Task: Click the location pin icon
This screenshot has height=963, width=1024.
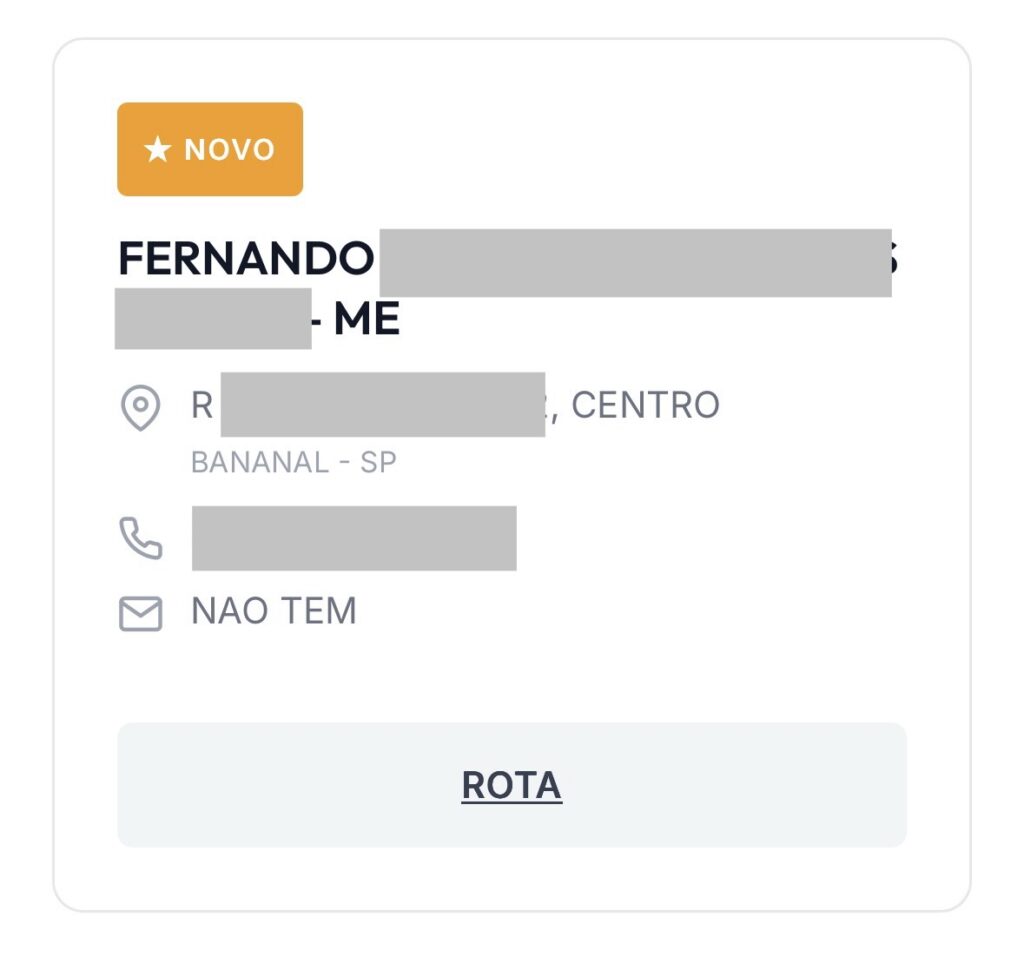Action: click(140, 408)
